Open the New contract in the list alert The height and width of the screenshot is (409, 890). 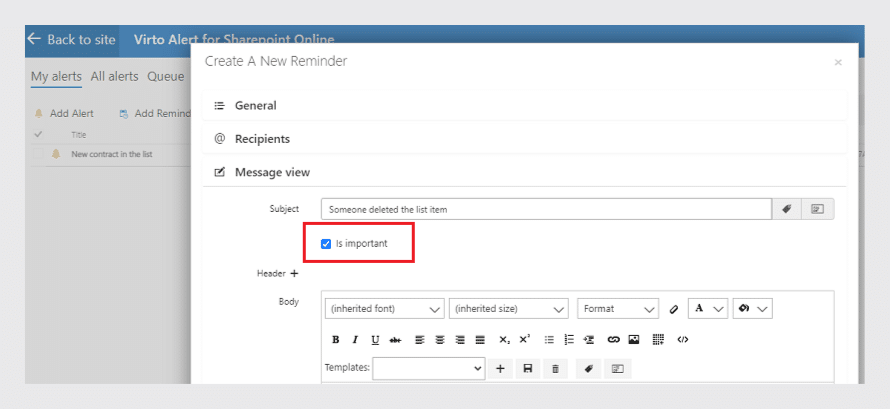[112, 154]
